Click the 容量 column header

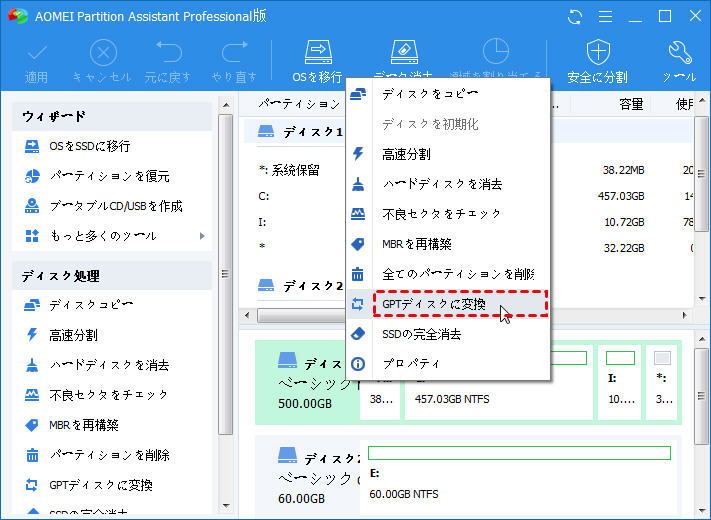(x=632, y=104)
